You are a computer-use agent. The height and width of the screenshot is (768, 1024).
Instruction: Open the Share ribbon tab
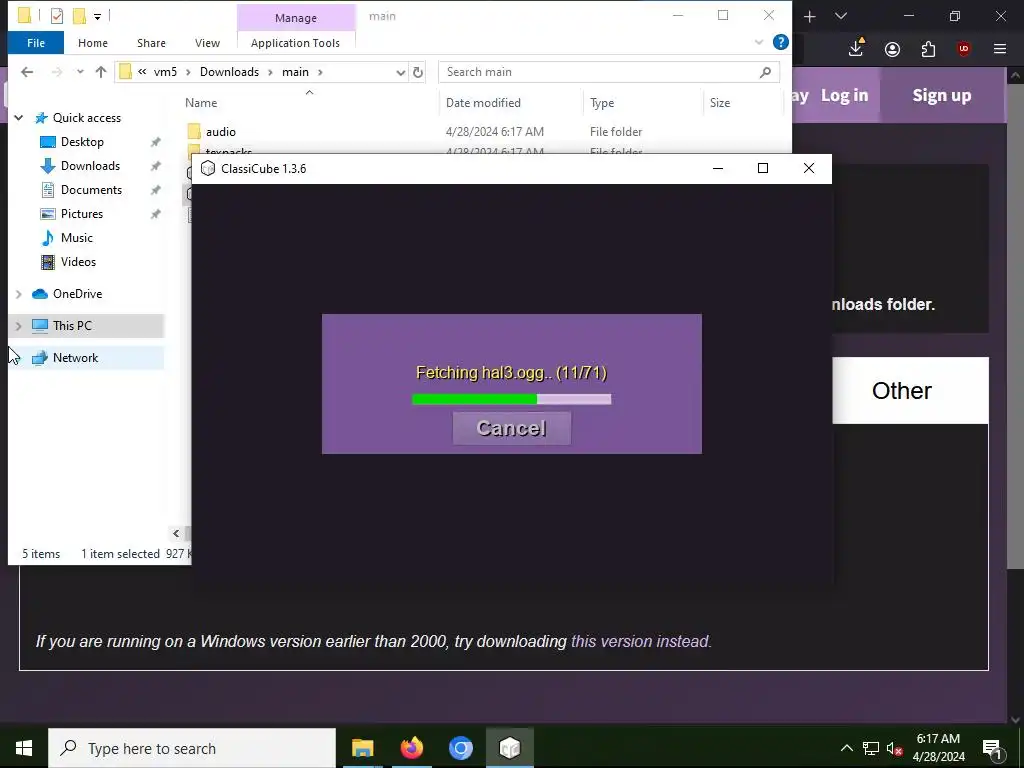pos(151,43)
